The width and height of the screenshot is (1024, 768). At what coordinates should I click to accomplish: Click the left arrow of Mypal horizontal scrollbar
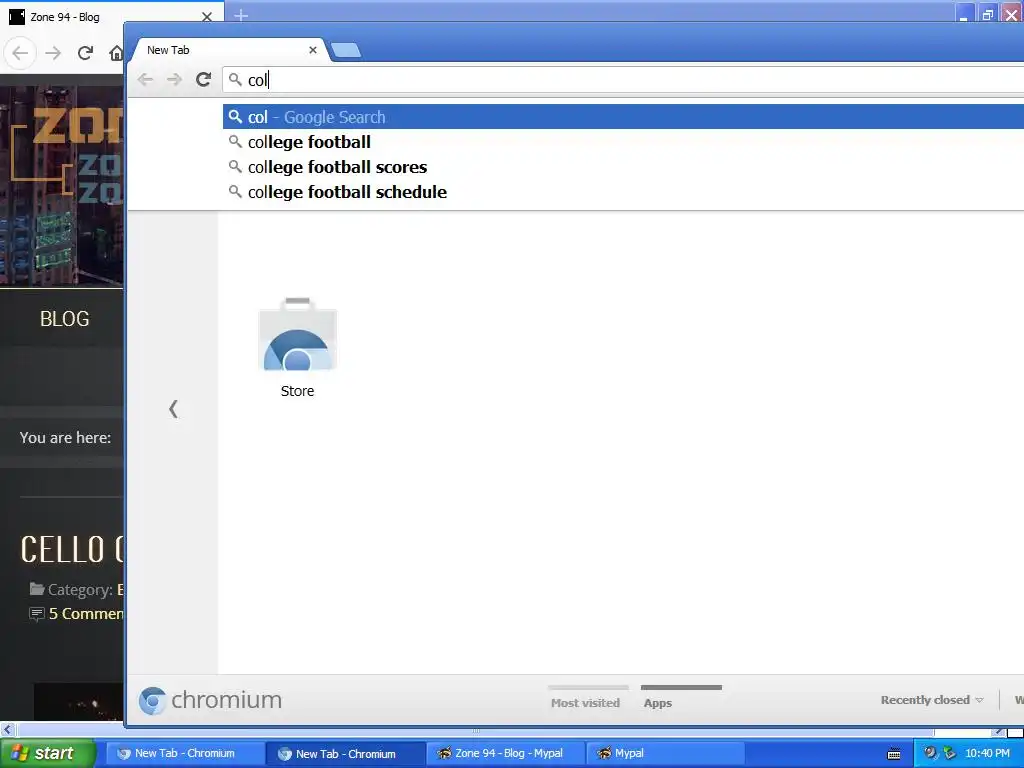tap(7, 730)
